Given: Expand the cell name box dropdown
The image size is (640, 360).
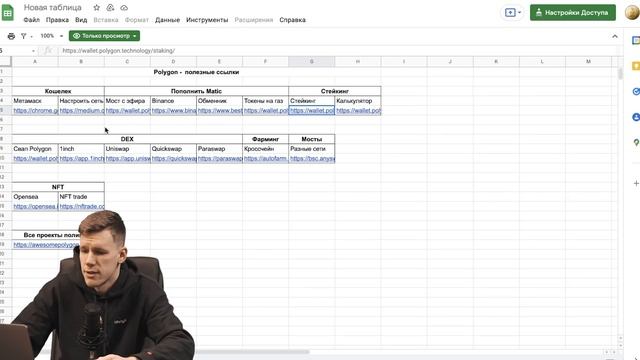Looking at the screenshot, I should click(33, 51).
